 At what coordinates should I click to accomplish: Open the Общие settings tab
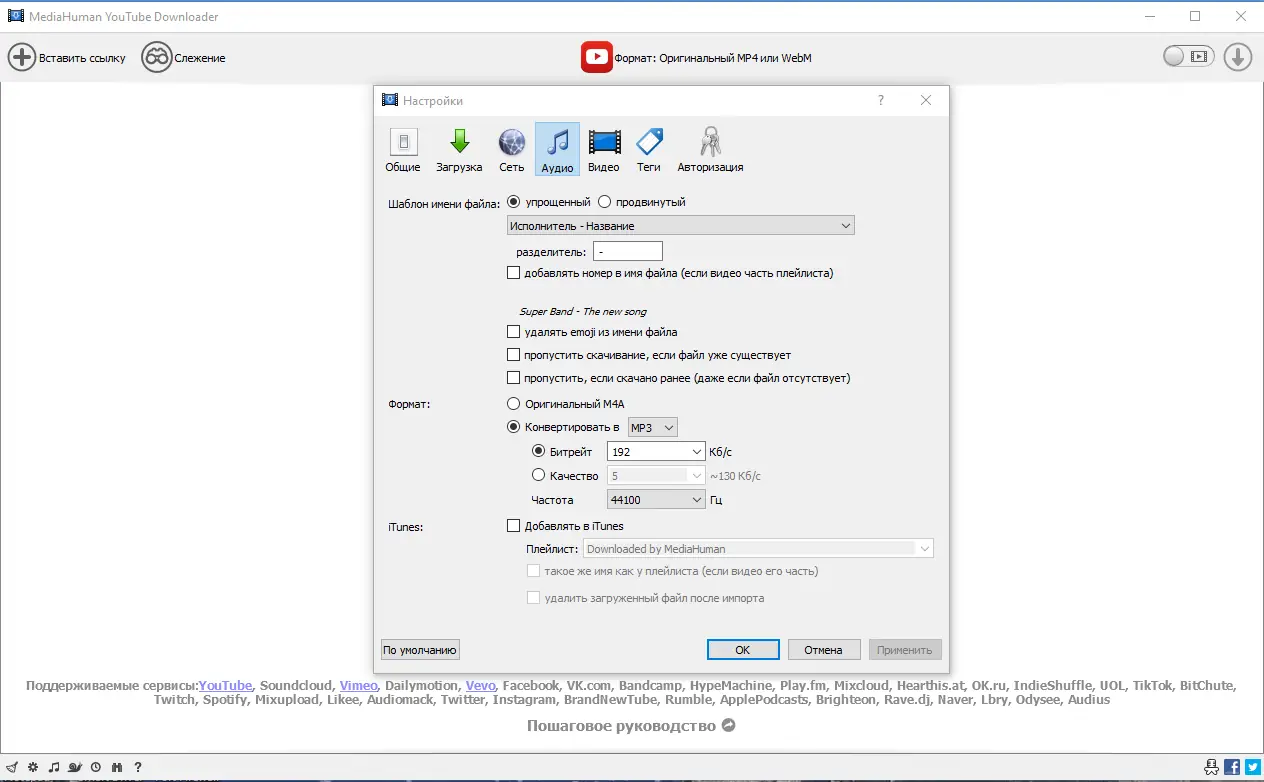coord(403,150)
